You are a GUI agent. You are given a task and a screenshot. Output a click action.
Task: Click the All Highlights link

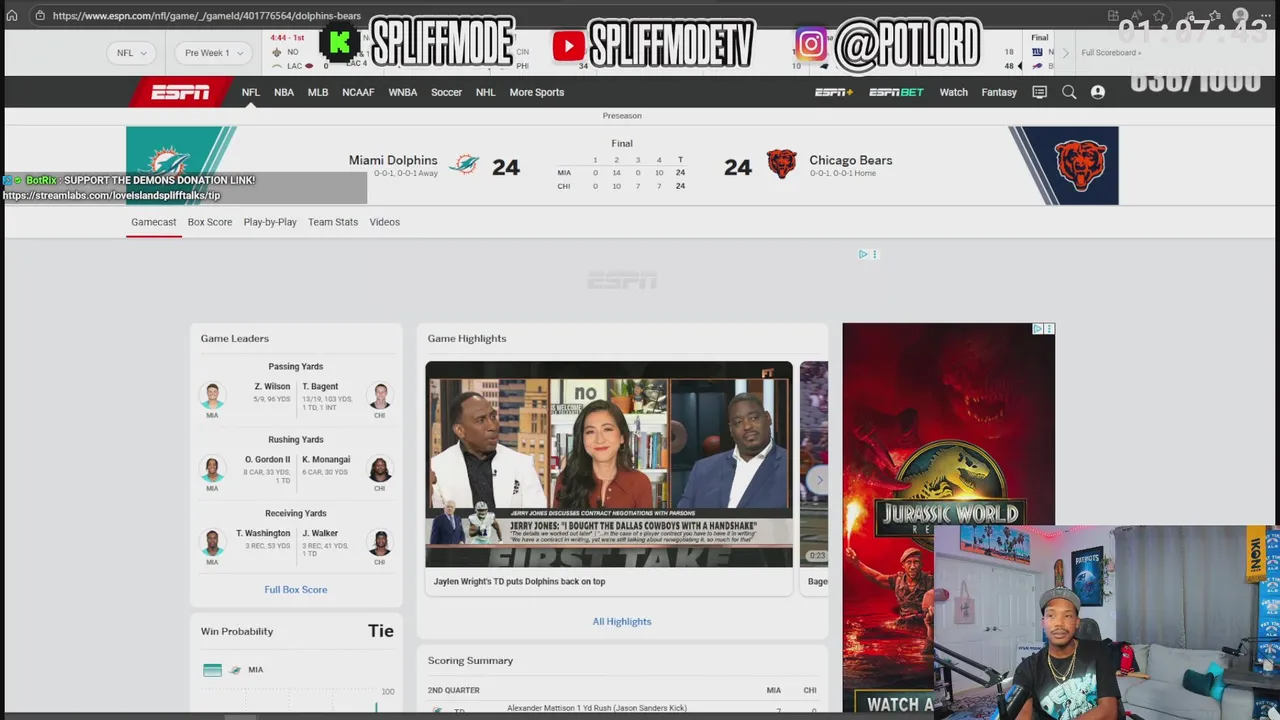(x=622, y=621)
